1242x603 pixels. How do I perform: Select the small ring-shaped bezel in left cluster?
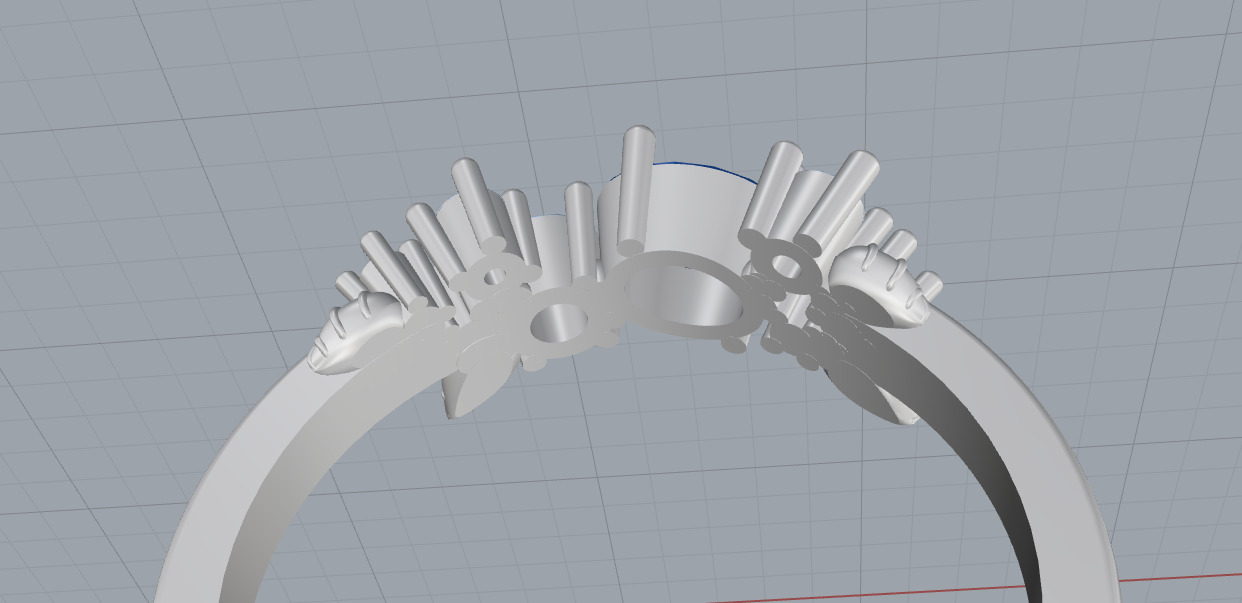[x=494, y=275]
